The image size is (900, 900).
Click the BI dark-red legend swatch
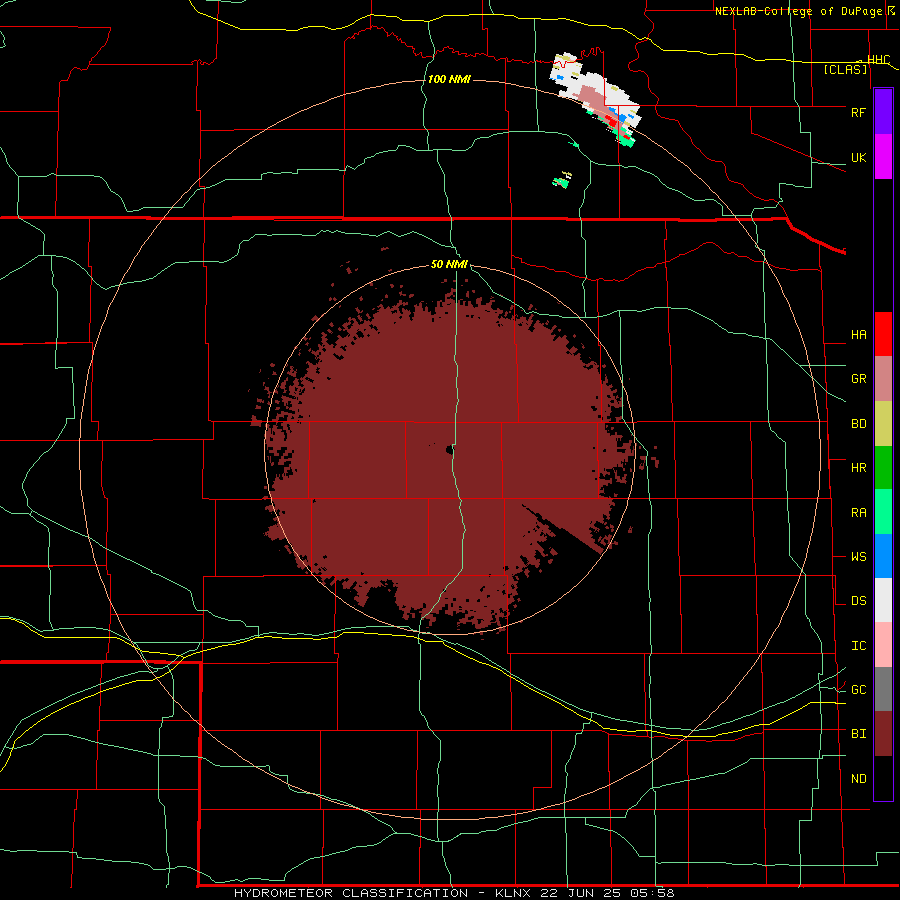(x=883, y=734)
